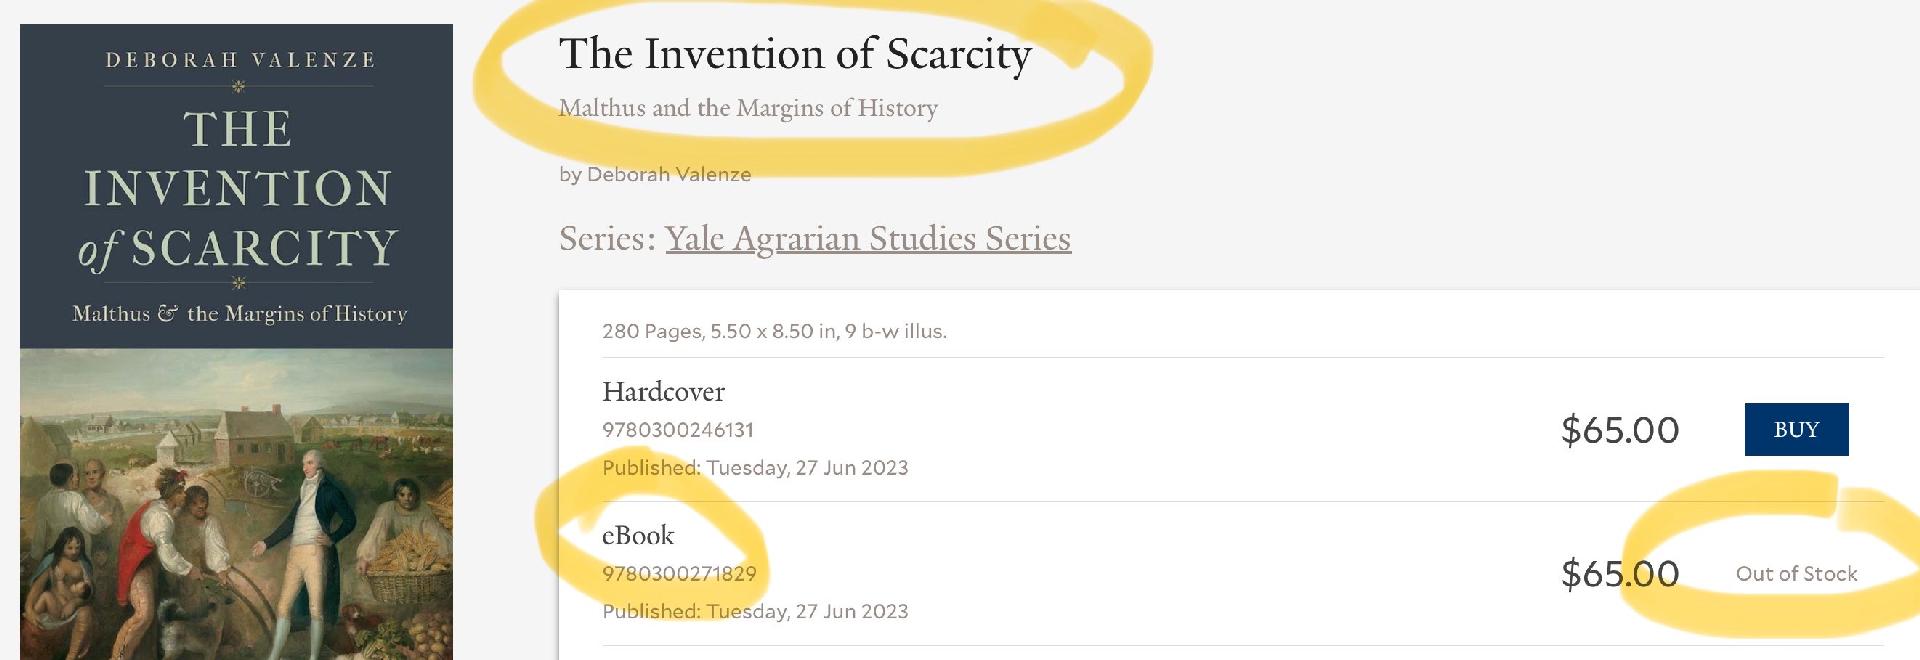Click the Hardcover $65.00 price
The height and width of the screenshot is (660, 1920).
pos(1619,430)
